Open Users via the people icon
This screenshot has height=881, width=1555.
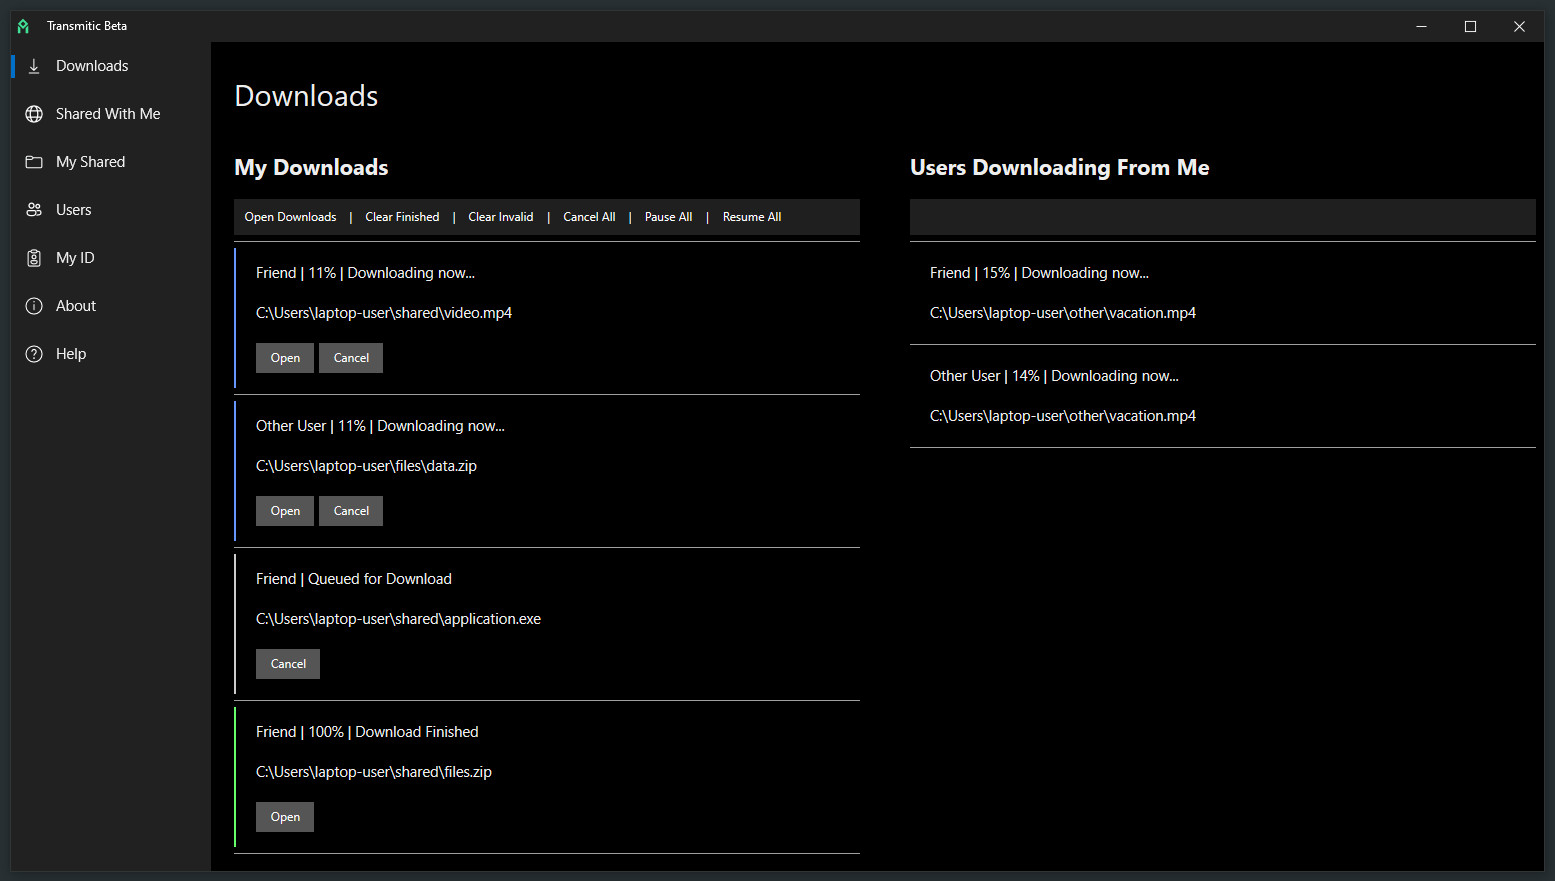(34, 210)
